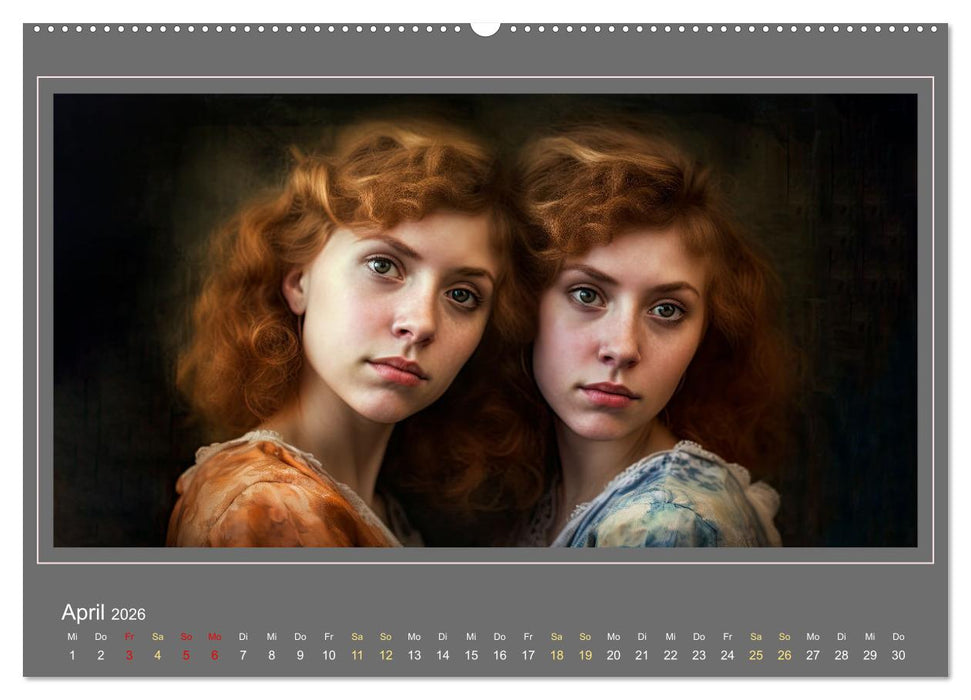971x700 pixels.
Task: Select date 22 in the calendar
Action: point(670,655)
